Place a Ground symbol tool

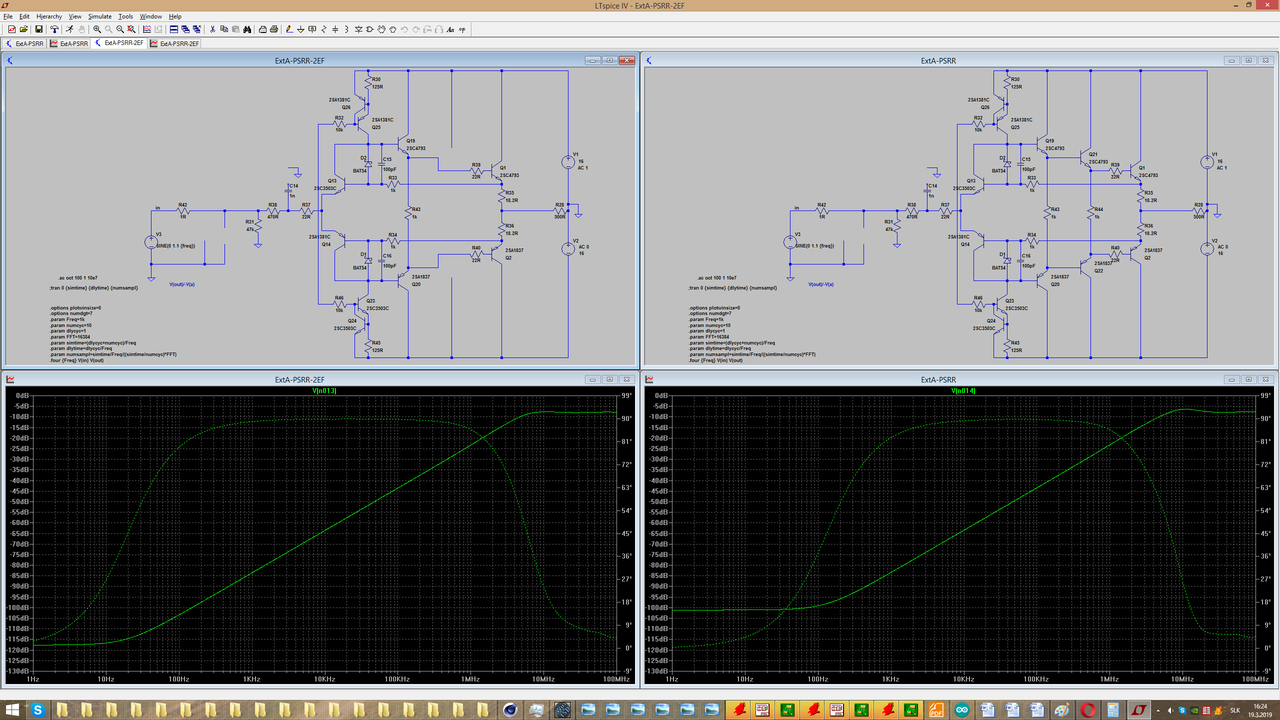(300, 29)
